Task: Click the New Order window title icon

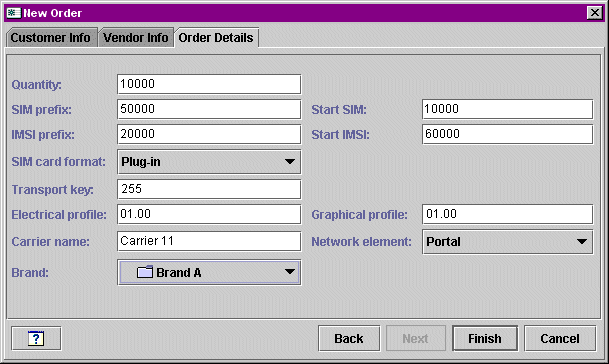Action: (14, 13)
